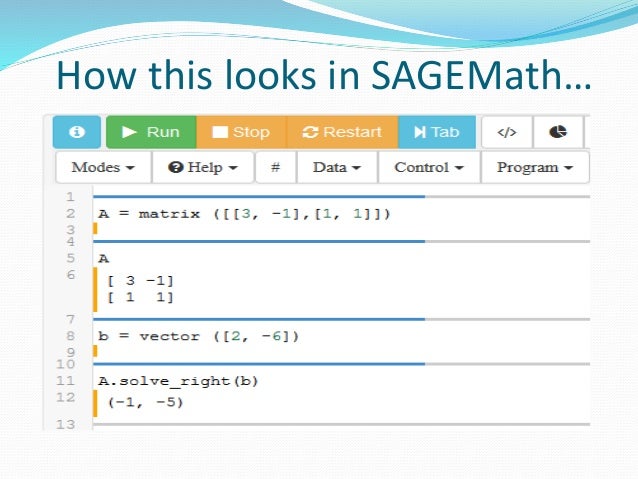Click the cell divider above line 8
This screenshot has height=479, width=638.
(341, 319)
